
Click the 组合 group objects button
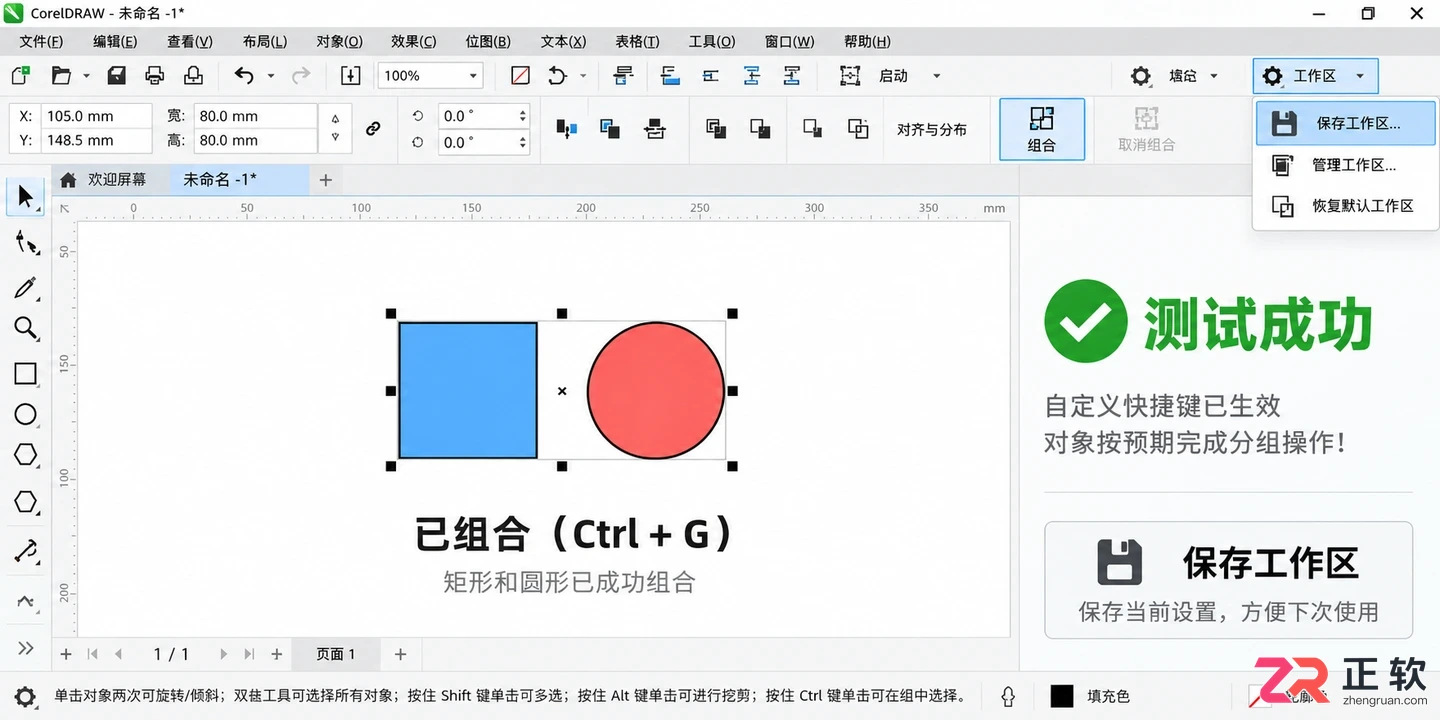[1042, 130]
